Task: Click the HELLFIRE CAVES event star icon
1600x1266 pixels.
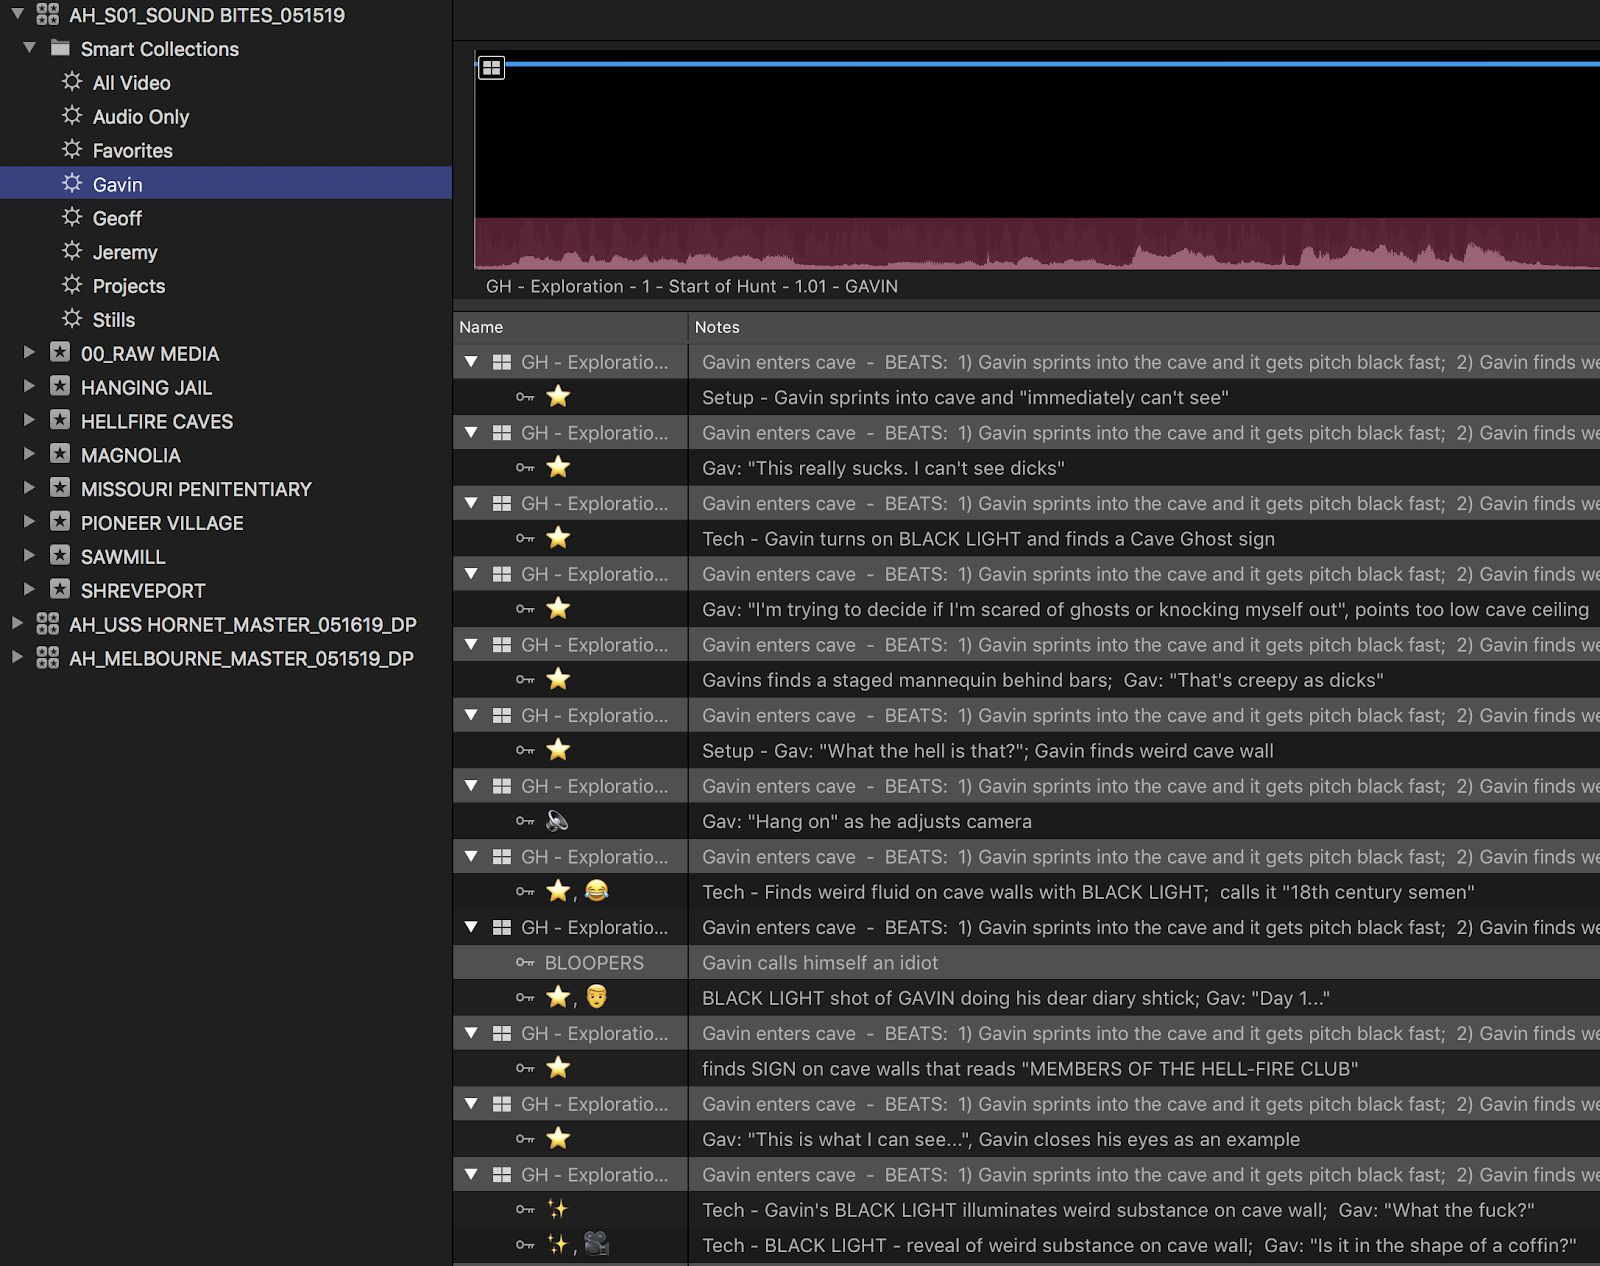Action: coord(60,421)
